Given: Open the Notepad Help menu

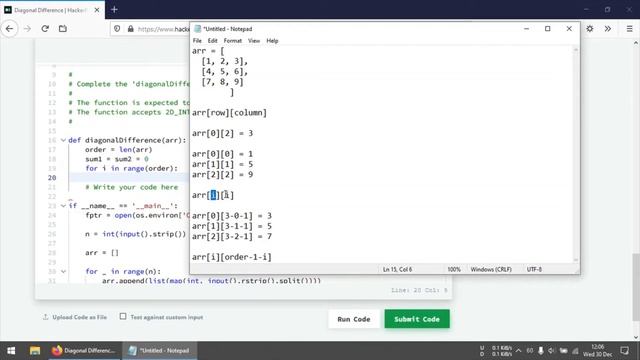Looking at the screenshot, I should tap(272, 41).
